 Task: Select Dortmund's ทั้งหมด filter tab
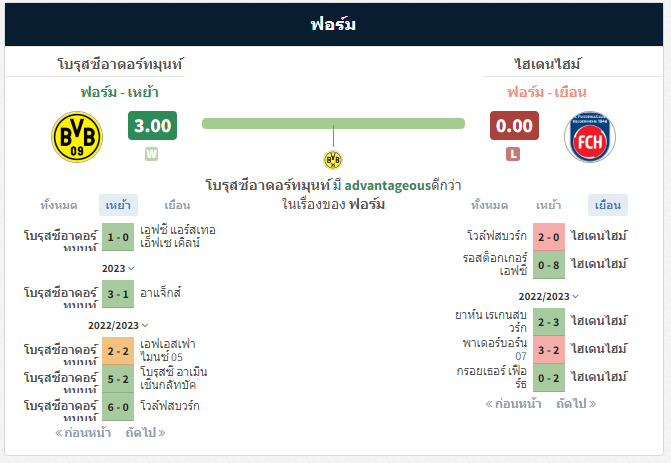59,205
